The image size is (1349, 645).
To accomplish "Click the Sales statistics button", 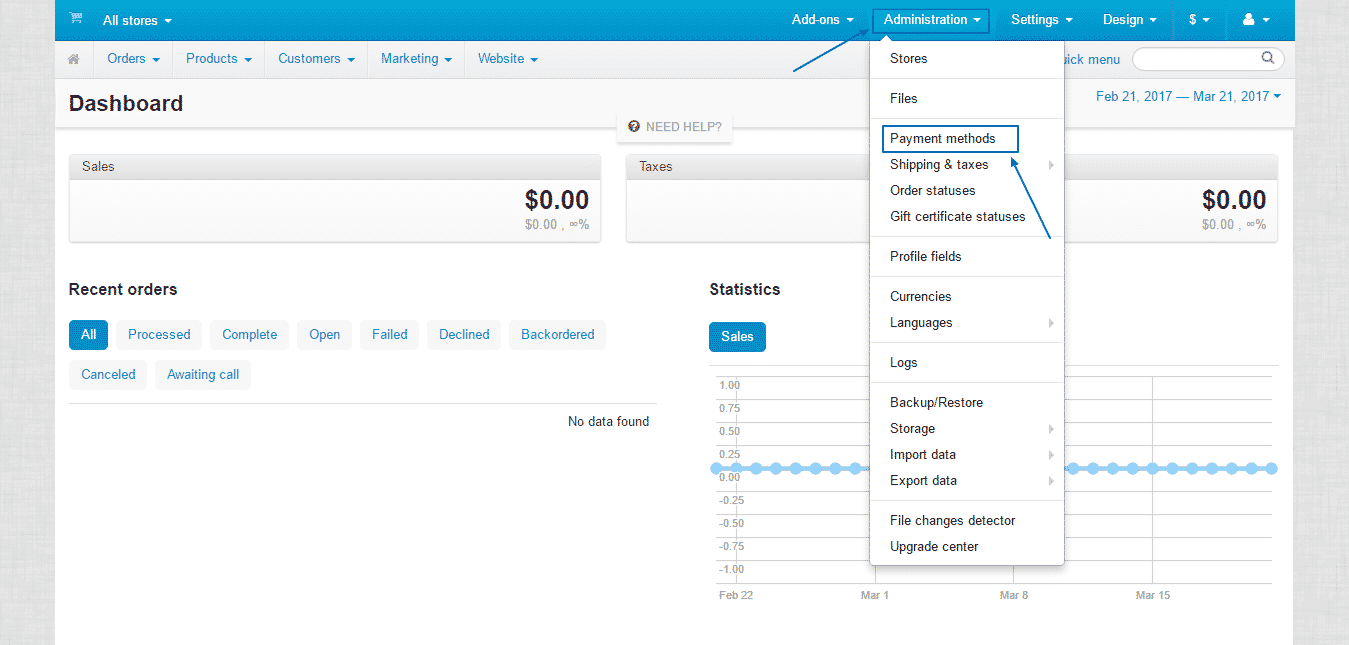I will coord(737,336).
